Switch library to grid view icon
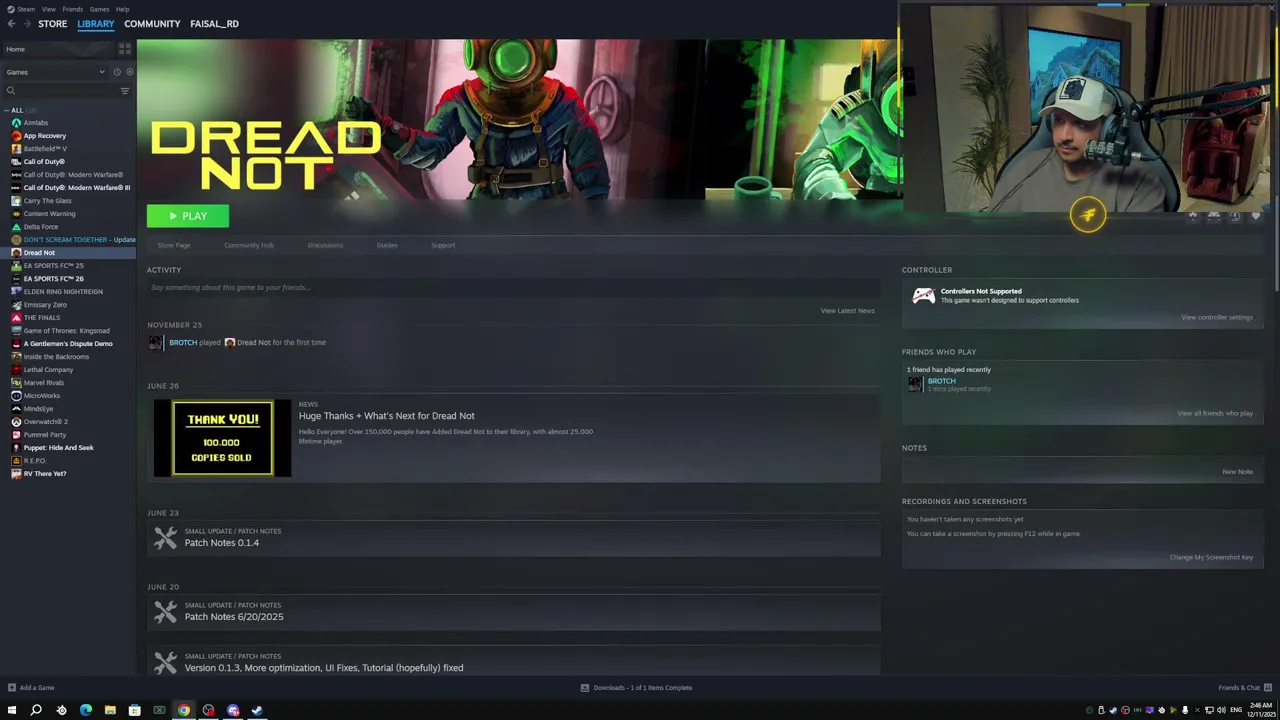This screenshot has height=720, width=1280. tap(125, 48)
